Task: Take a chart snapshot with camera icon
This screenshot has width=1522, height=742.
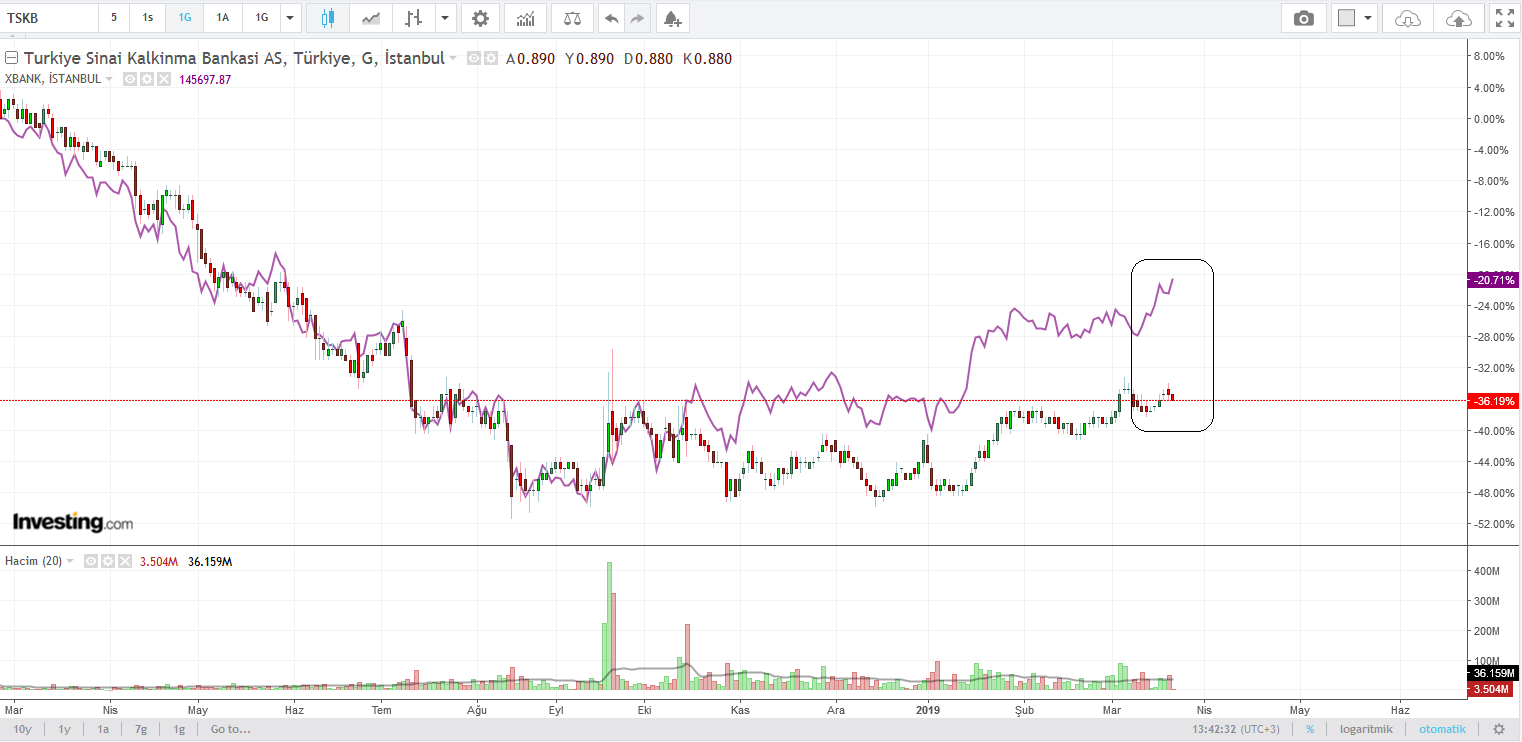Action: click(x=1304, y=18)
